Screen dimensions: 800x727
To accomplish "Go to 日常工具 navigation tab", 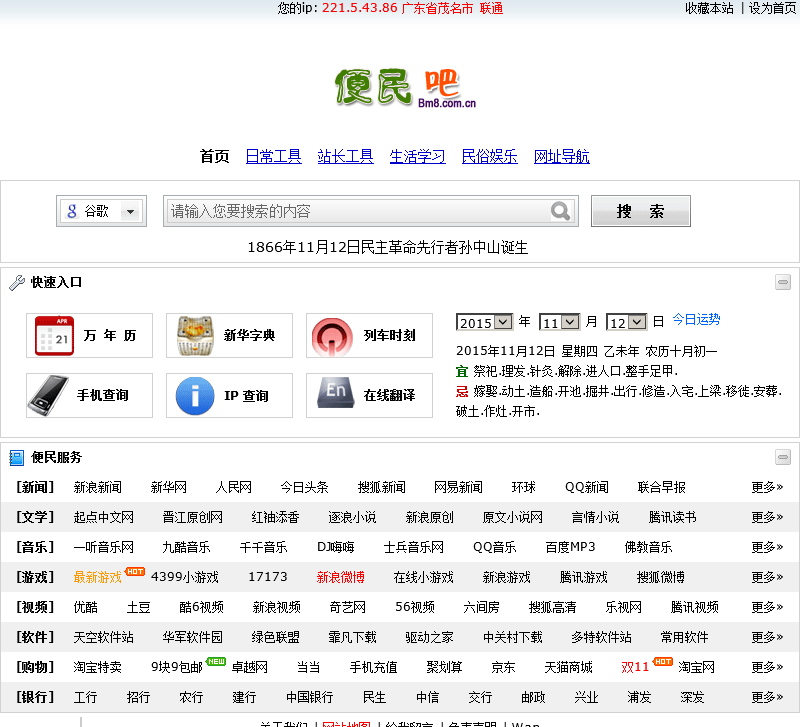I will tap(273, 156).
